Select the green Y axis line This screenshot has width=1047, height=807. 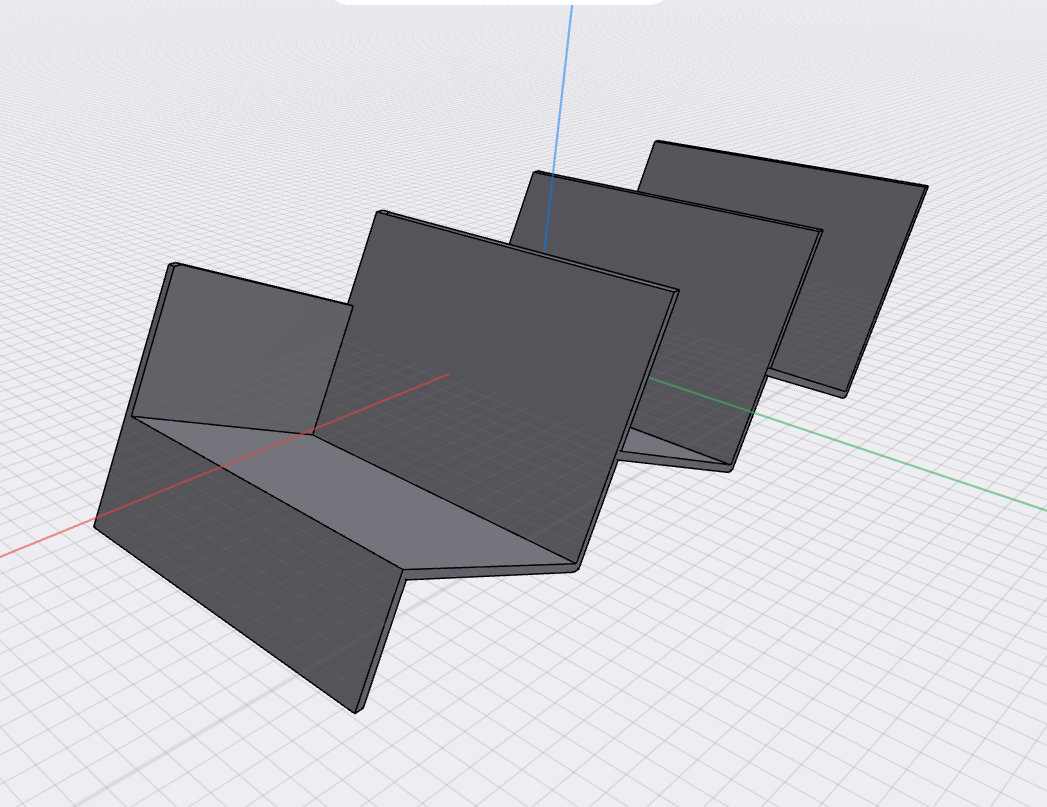900,430
